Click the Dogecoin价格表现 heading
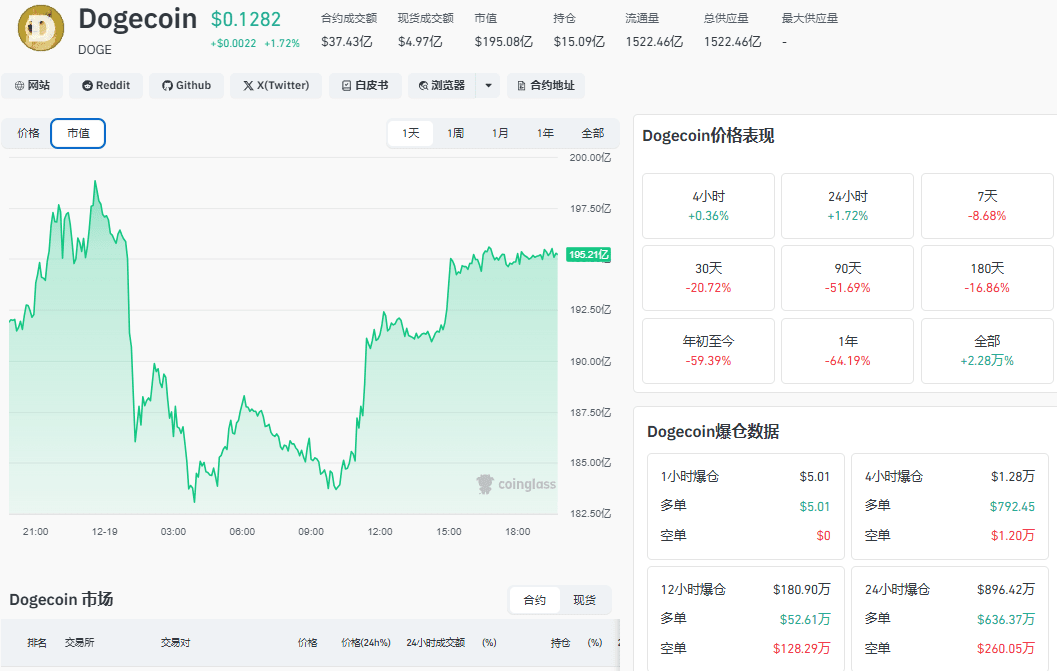The height and width of the screenshot is (671, 1057). 708,136
